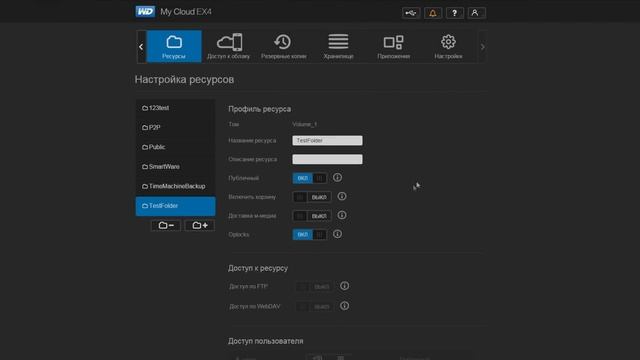The height and width of the screenshot is (360, 640).
Task: Open the notifications bell icon
Action: [x=433, y=13]
